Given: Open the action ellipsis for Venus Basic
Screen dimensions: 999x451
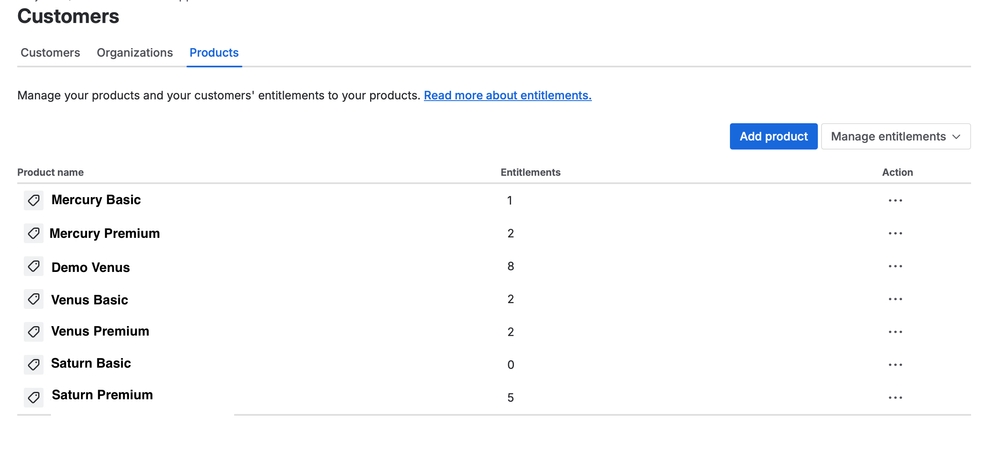Looking at the screenshot, I should 895,299.
